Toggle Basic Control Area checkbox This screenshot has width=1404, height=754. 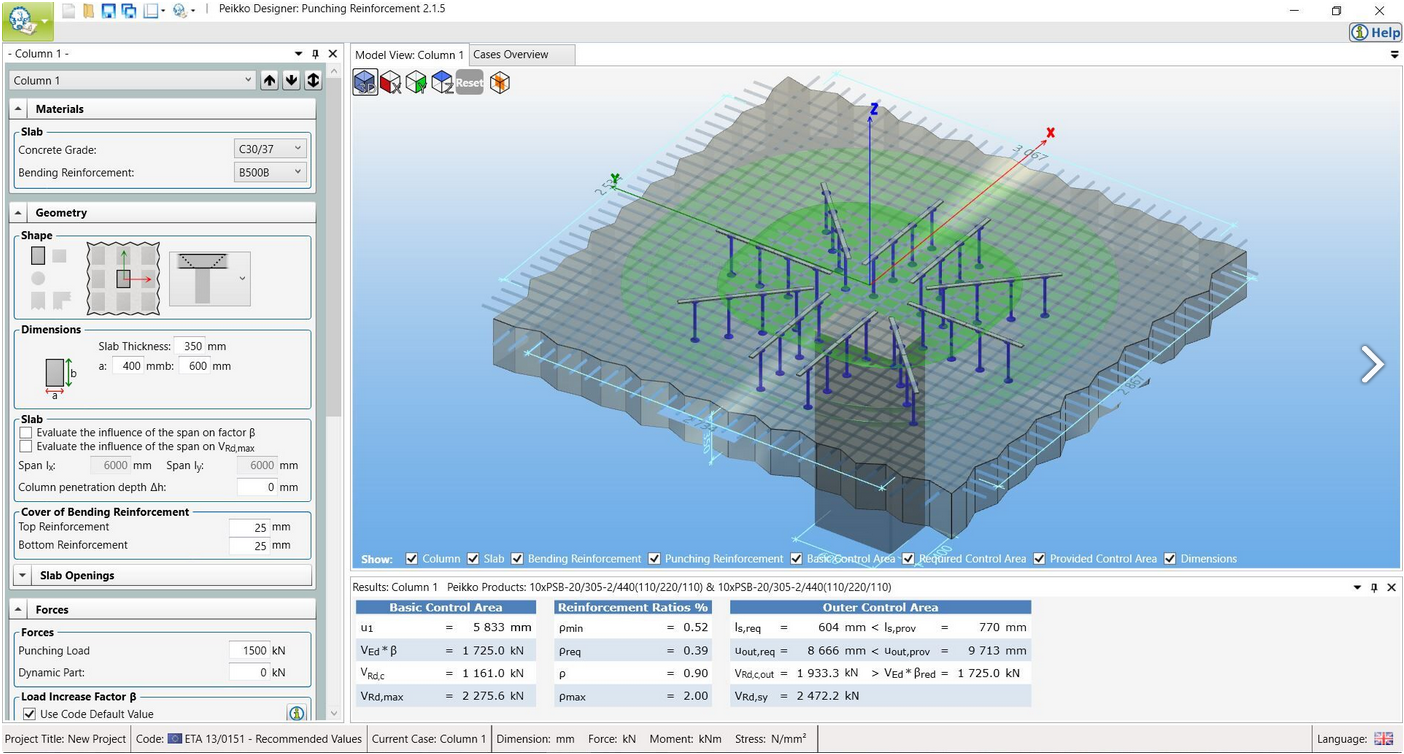(796, 559)
